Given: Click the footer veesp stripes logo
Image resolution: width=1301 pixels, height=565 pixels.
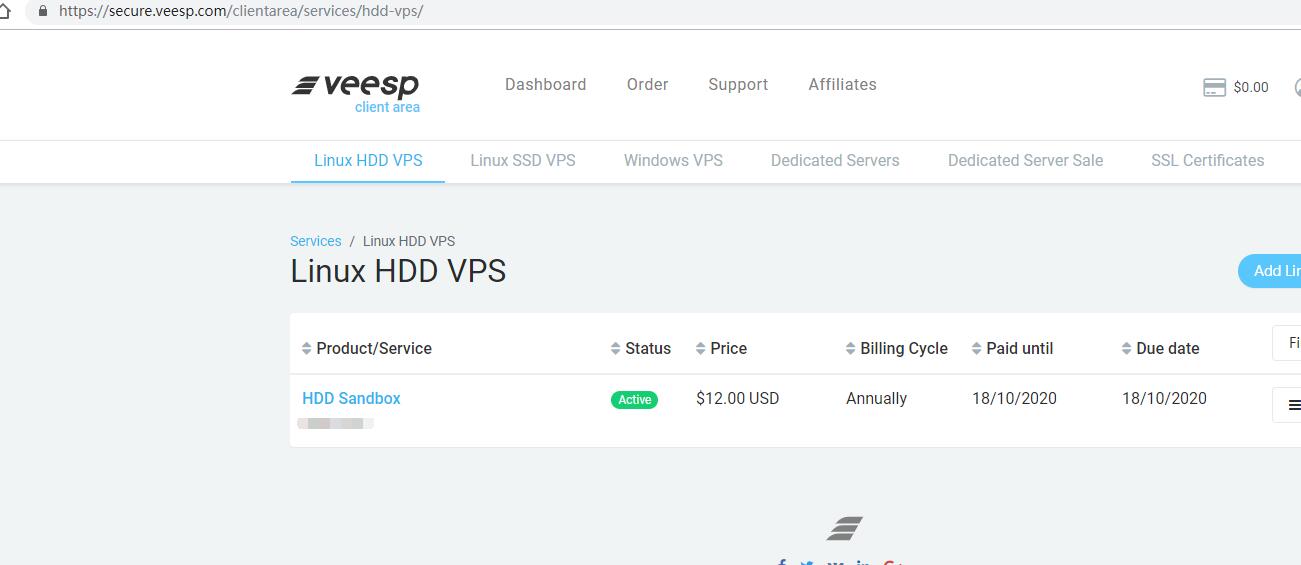Looking at the screenshot, I should tap(845, 528).
